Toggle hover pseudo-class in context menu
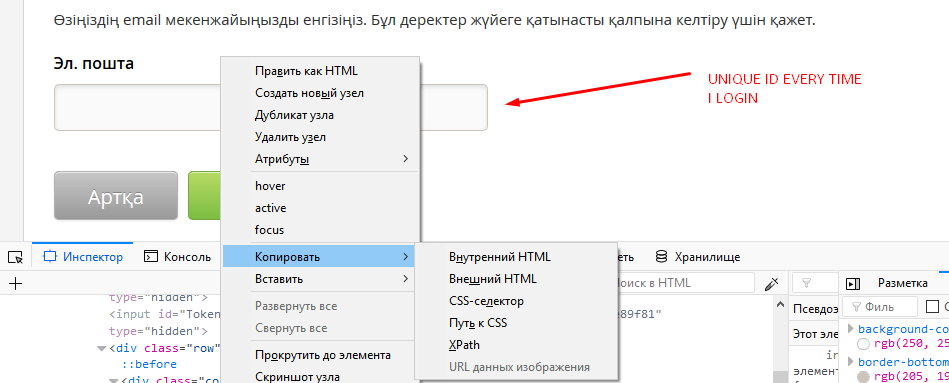949x383 pixels. 321,186
